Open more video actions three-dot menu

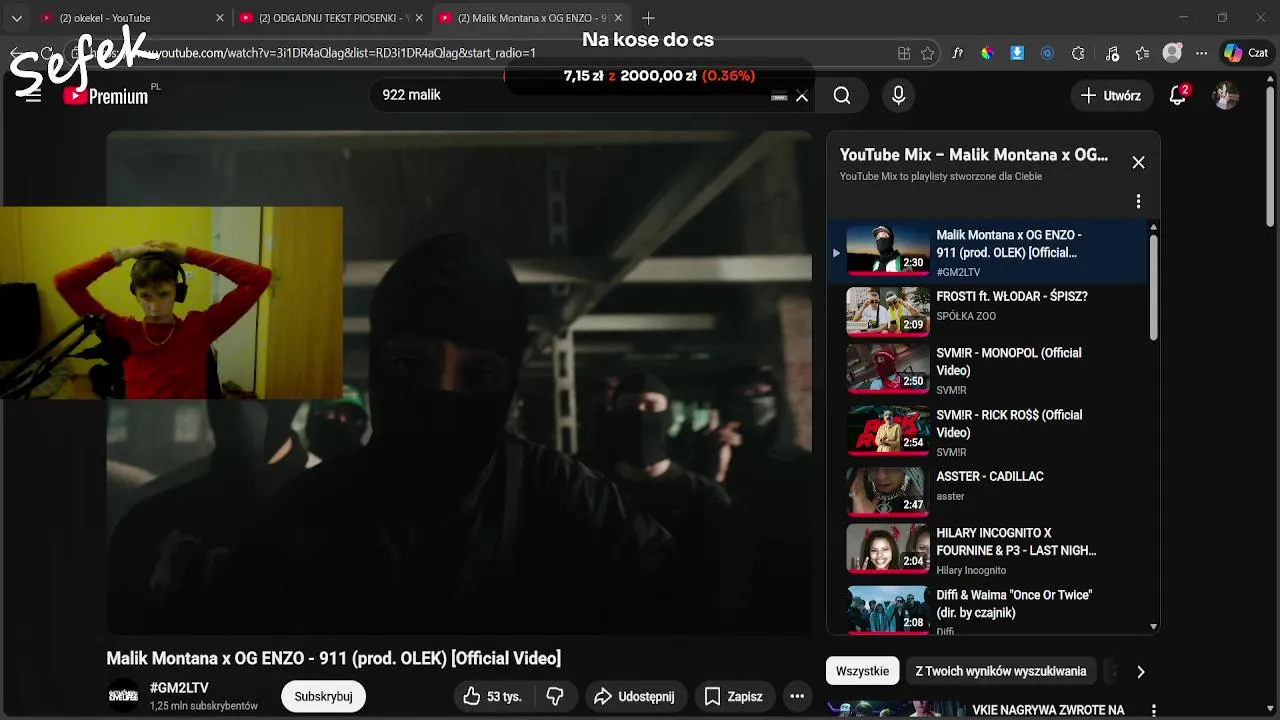[797, 696]
